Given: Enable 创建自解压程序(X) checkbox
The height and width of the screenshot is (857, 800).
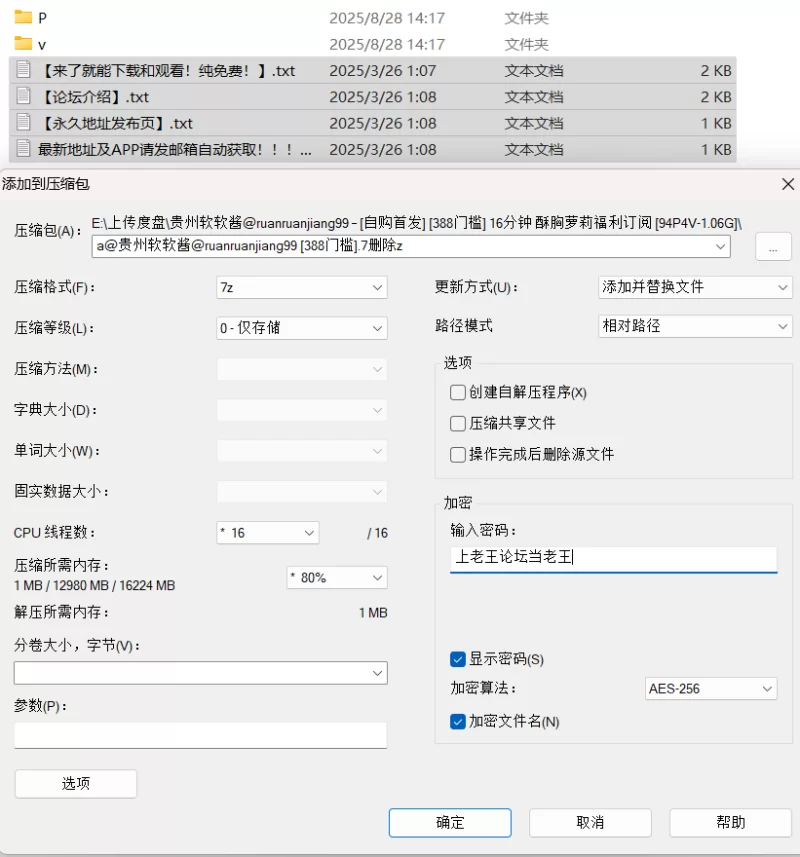Looking at the screenshot, I should pyautogui.click(x=457, y=392).
